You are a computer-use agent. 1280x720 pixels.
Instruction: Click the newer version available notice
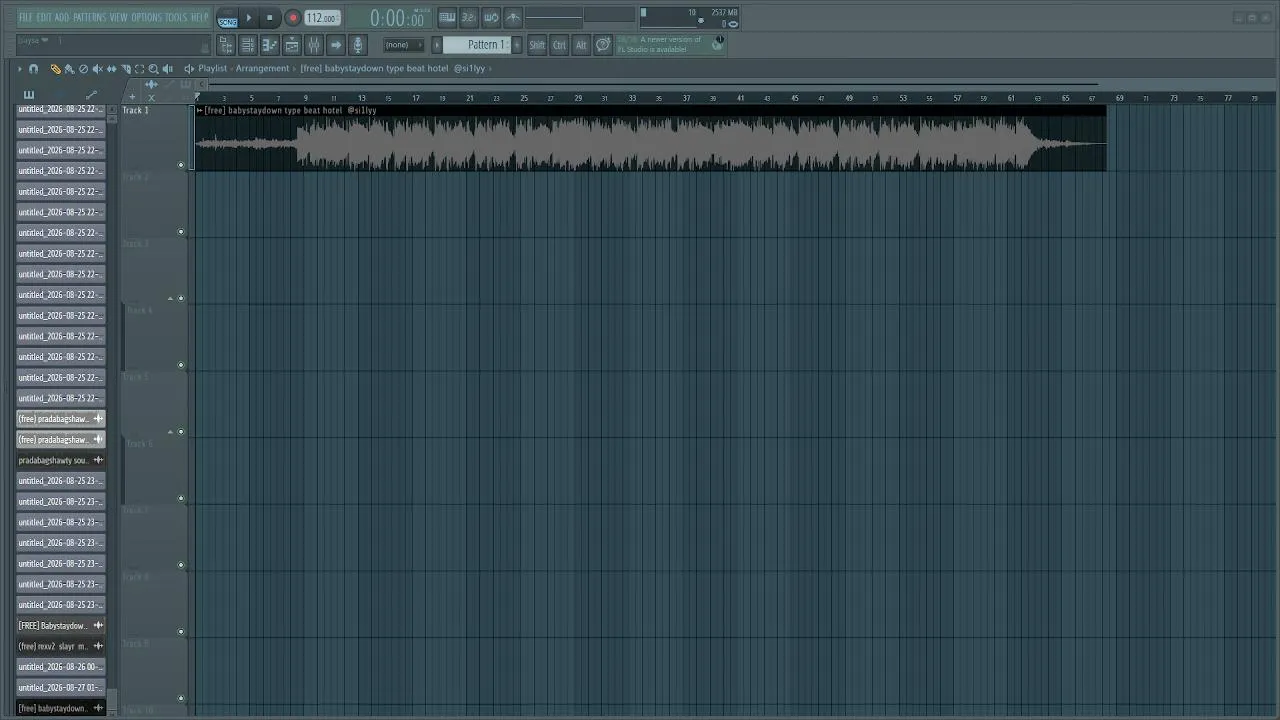(670, 44)
